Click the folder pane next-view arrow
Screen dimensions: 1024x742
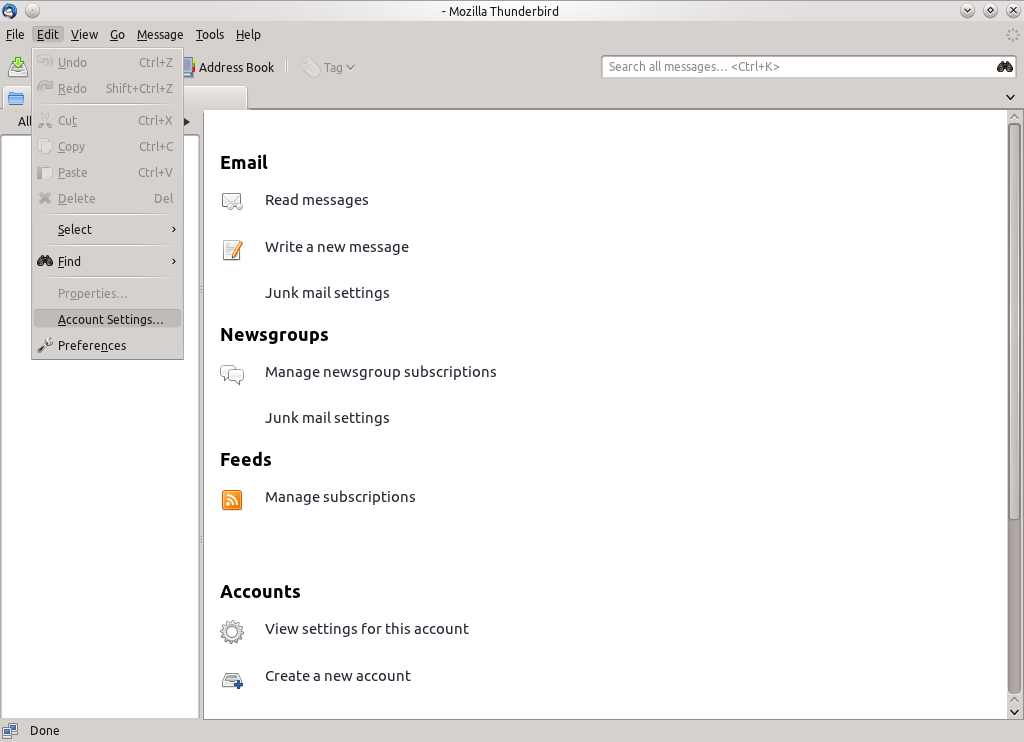(187, 121)
